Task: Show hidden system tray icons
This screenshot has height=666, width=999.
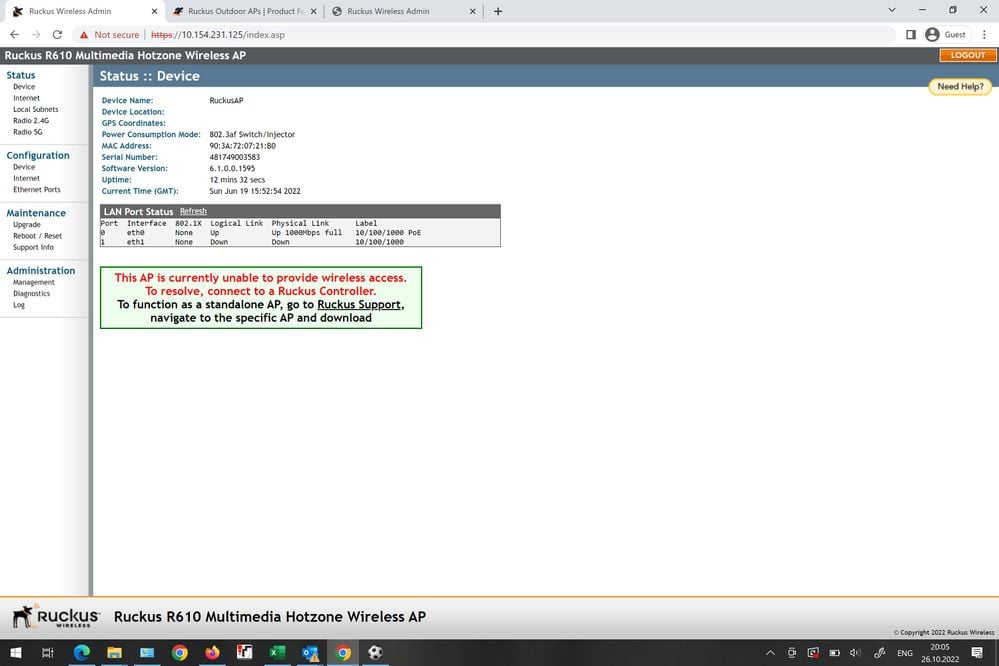Action: (x=770, y=653)
